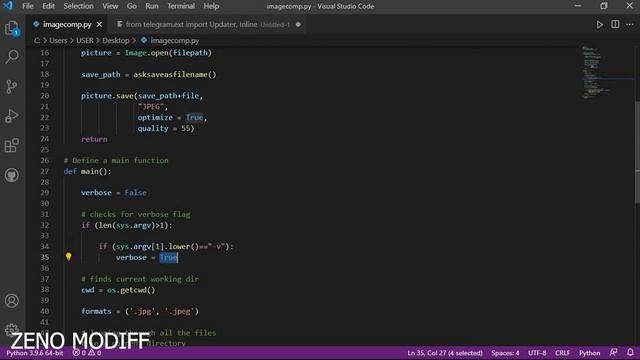Screen dimensions: 640x360
Task: Click the feedback icon in status bar
Action: 613,353
